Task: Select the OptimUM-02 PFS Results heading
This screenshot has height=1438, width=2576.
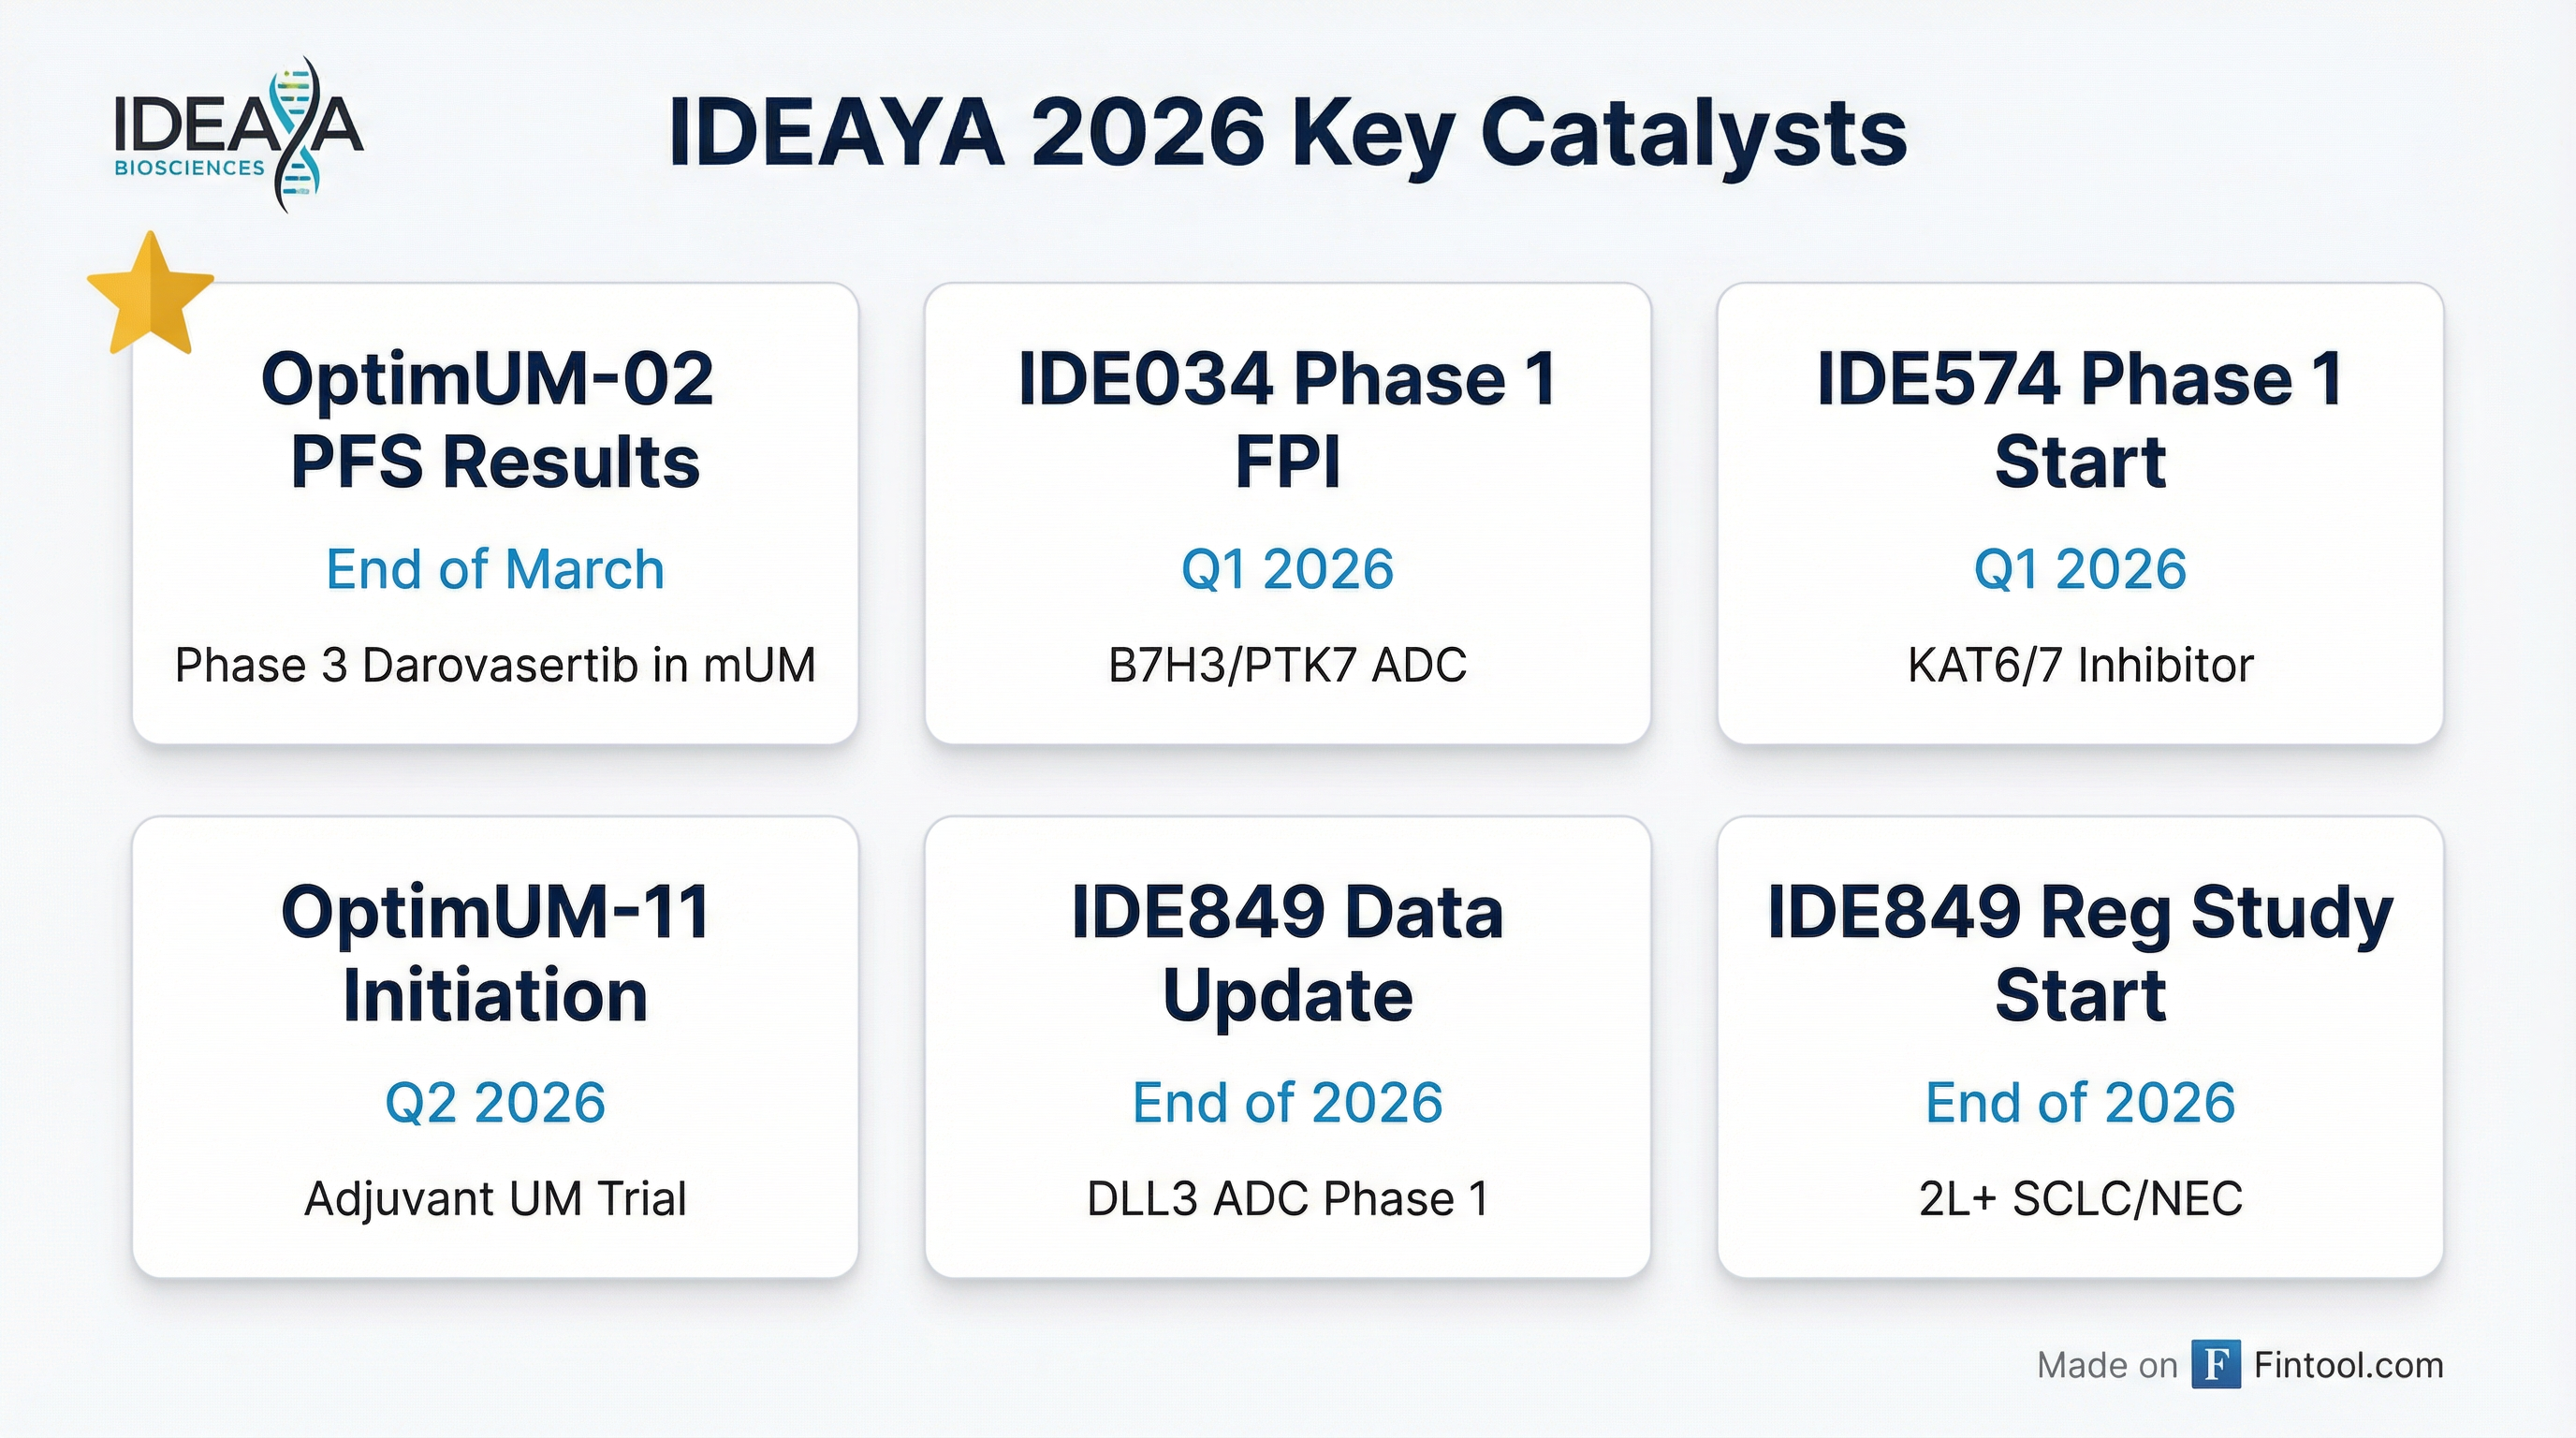Action: point(495,420)
